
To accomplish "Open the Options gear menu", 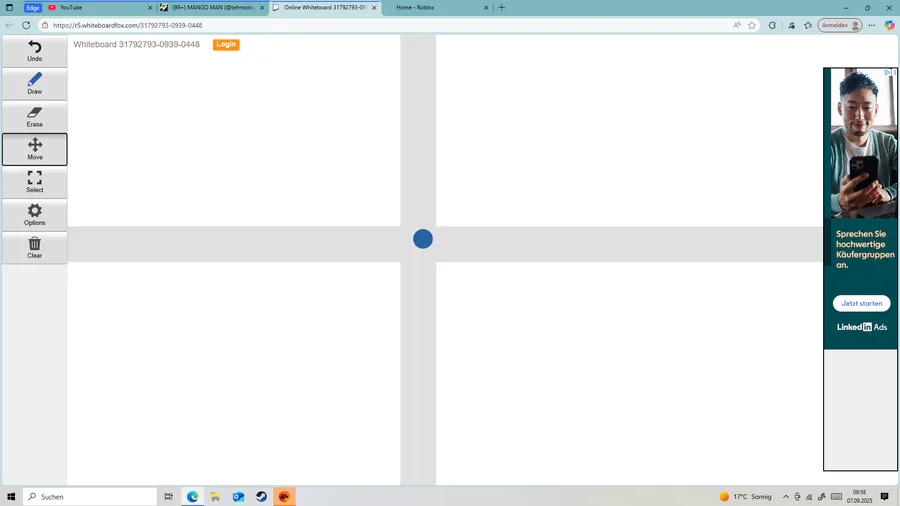I will [x=34, y=215].
